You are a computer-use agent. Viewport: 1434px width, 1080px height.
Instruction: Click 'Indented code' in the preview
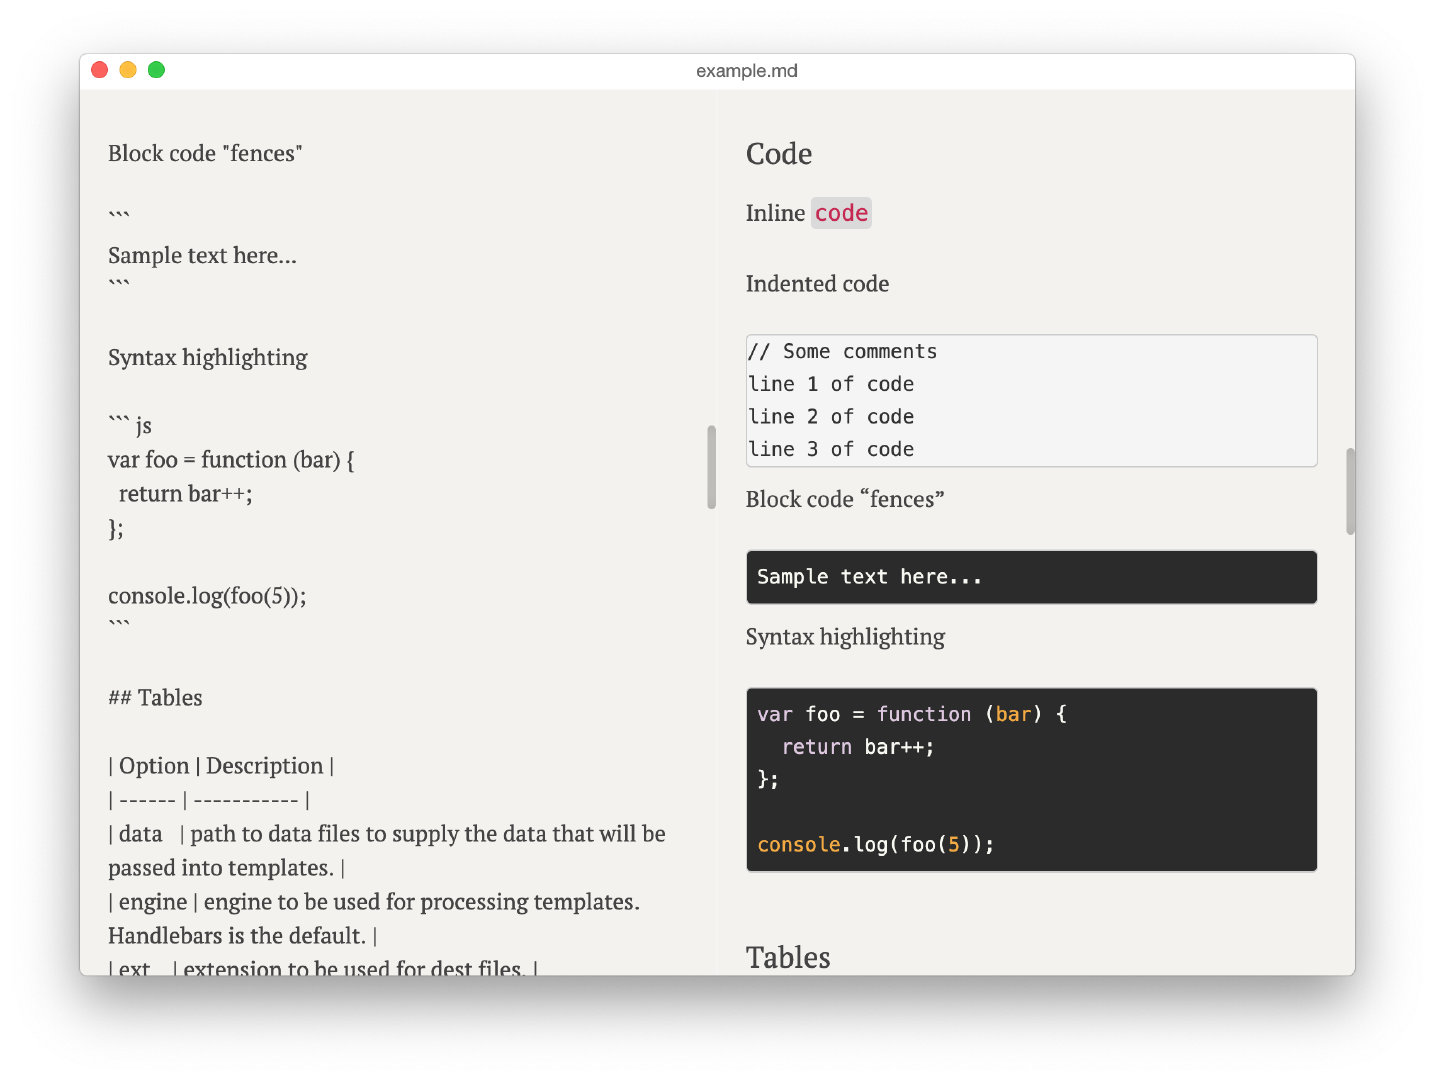point(817,284)
